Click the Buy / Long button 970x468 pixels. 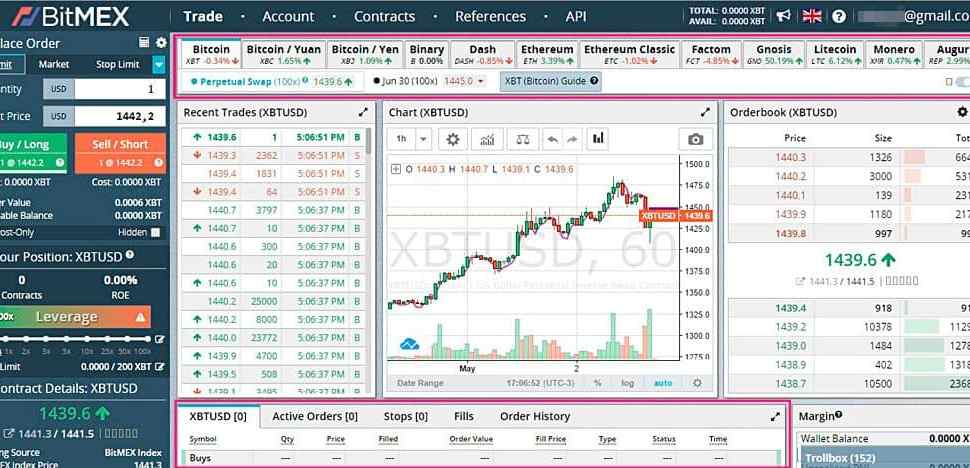[31, 153]
